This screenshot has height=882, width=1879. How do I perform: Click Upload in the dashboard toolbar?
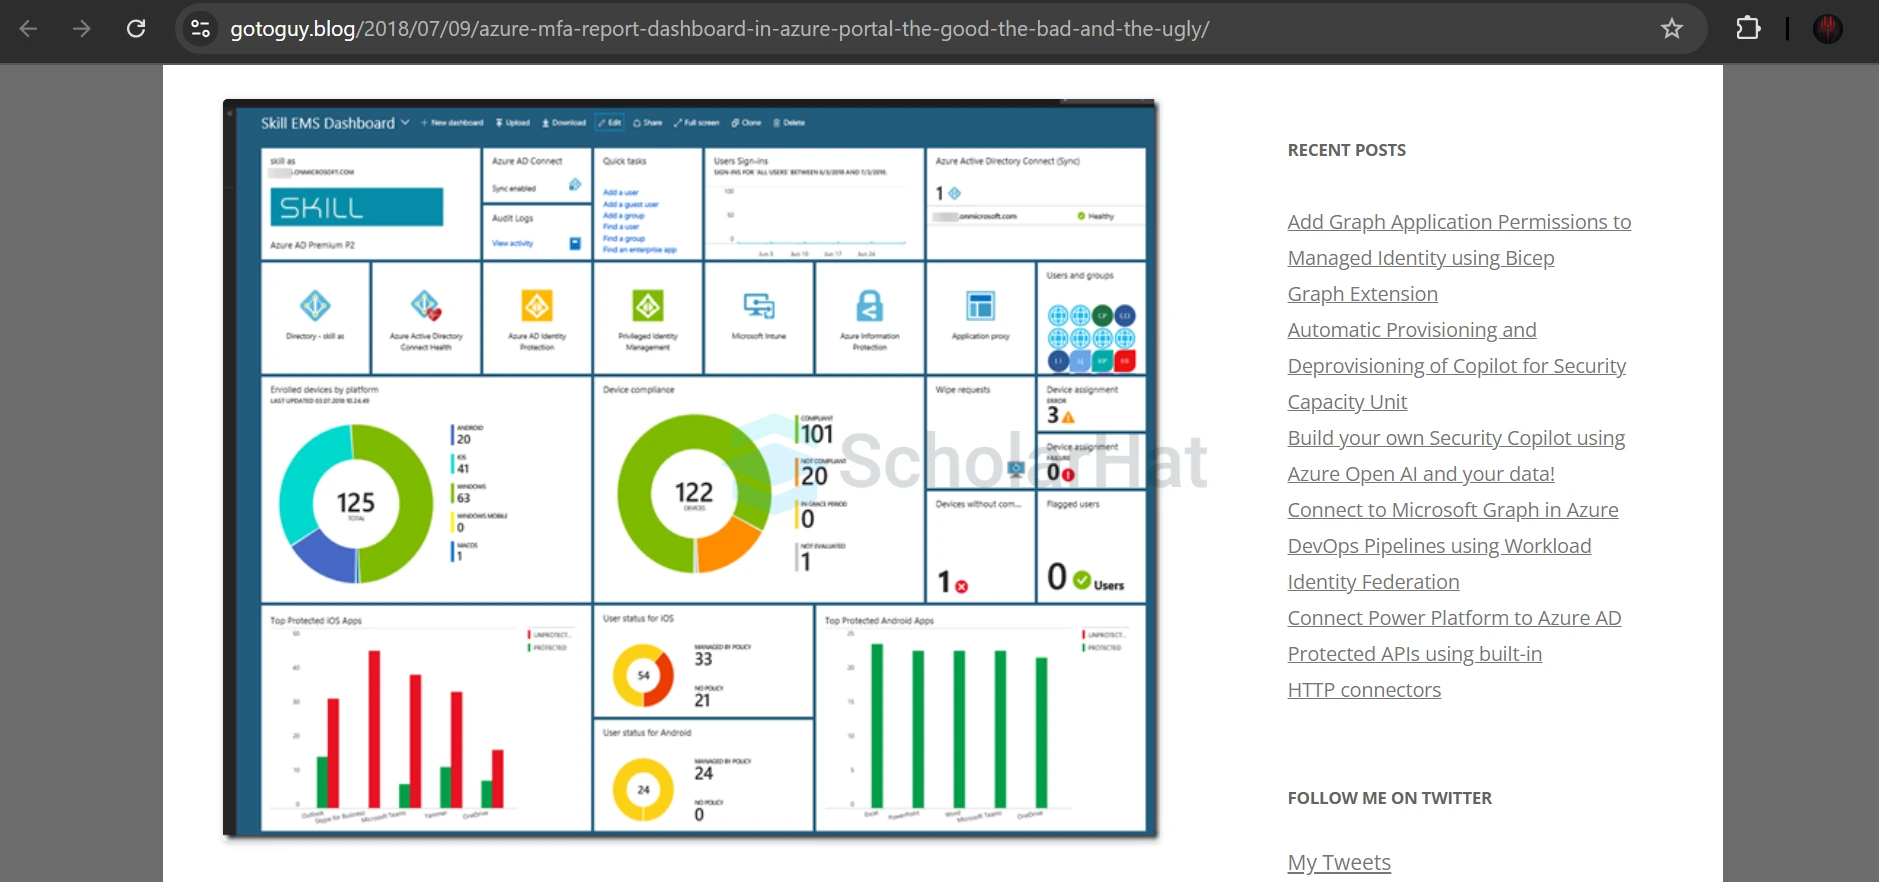click(513, 123)
